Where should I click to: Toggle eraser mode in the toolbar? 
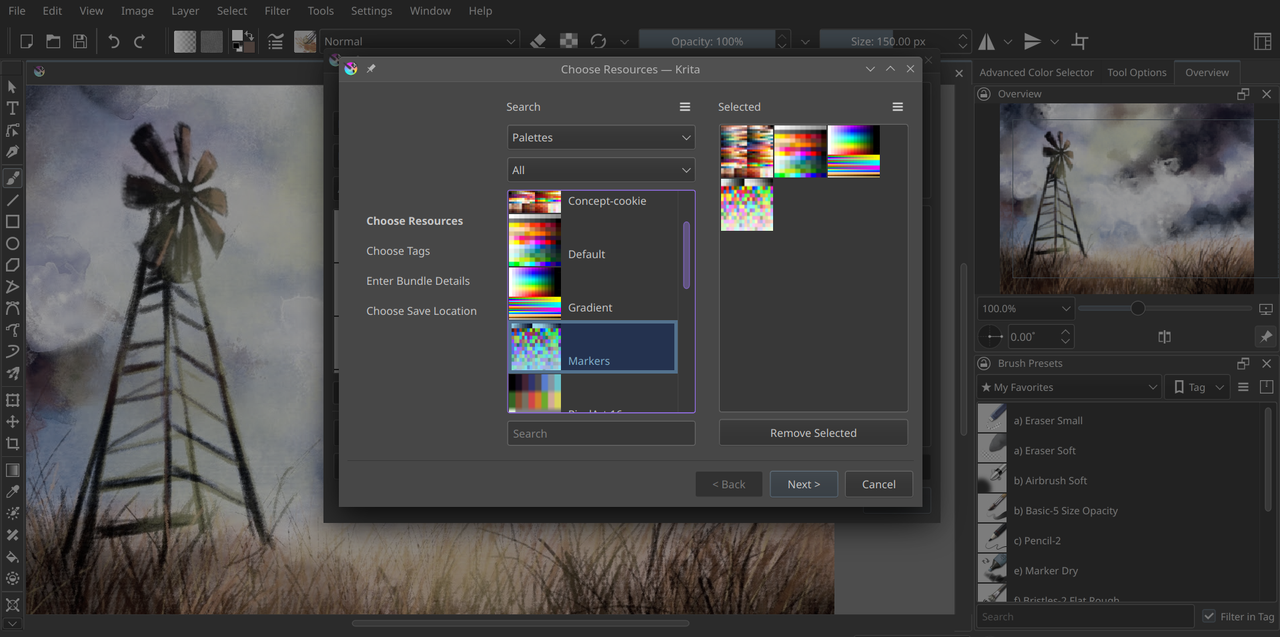coord(538,41)
